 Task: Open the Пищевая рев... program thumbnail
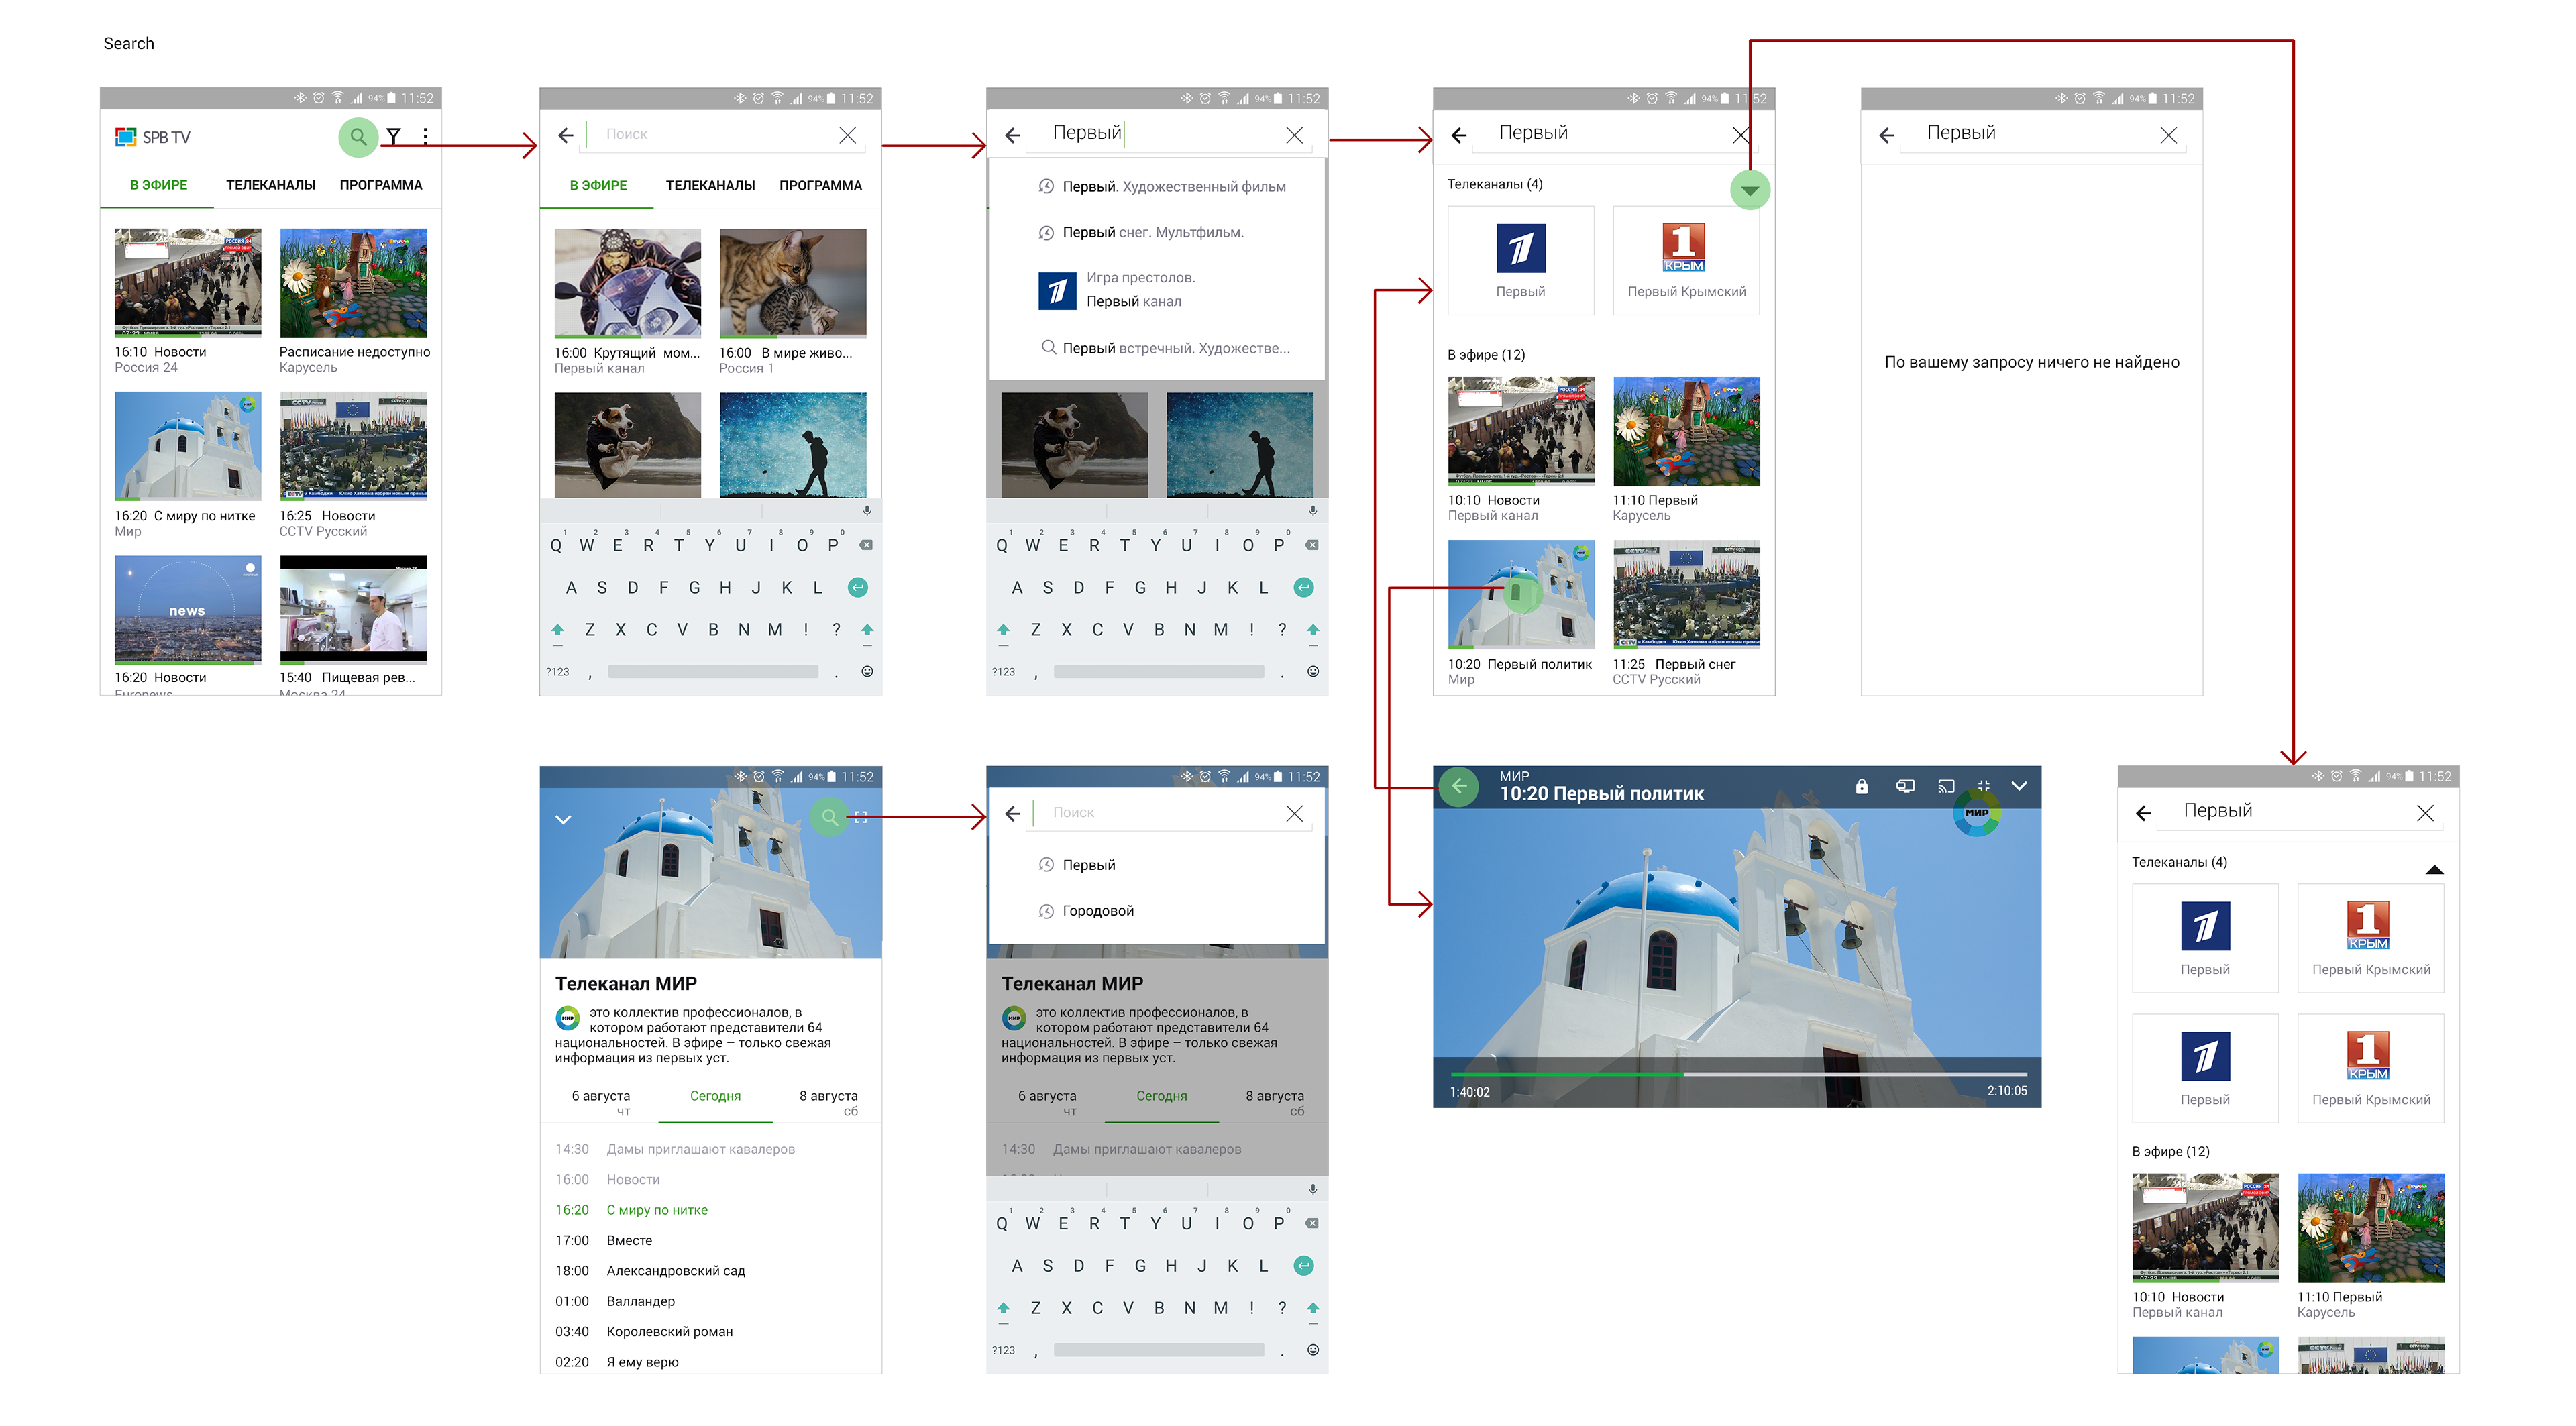(353, 610)
